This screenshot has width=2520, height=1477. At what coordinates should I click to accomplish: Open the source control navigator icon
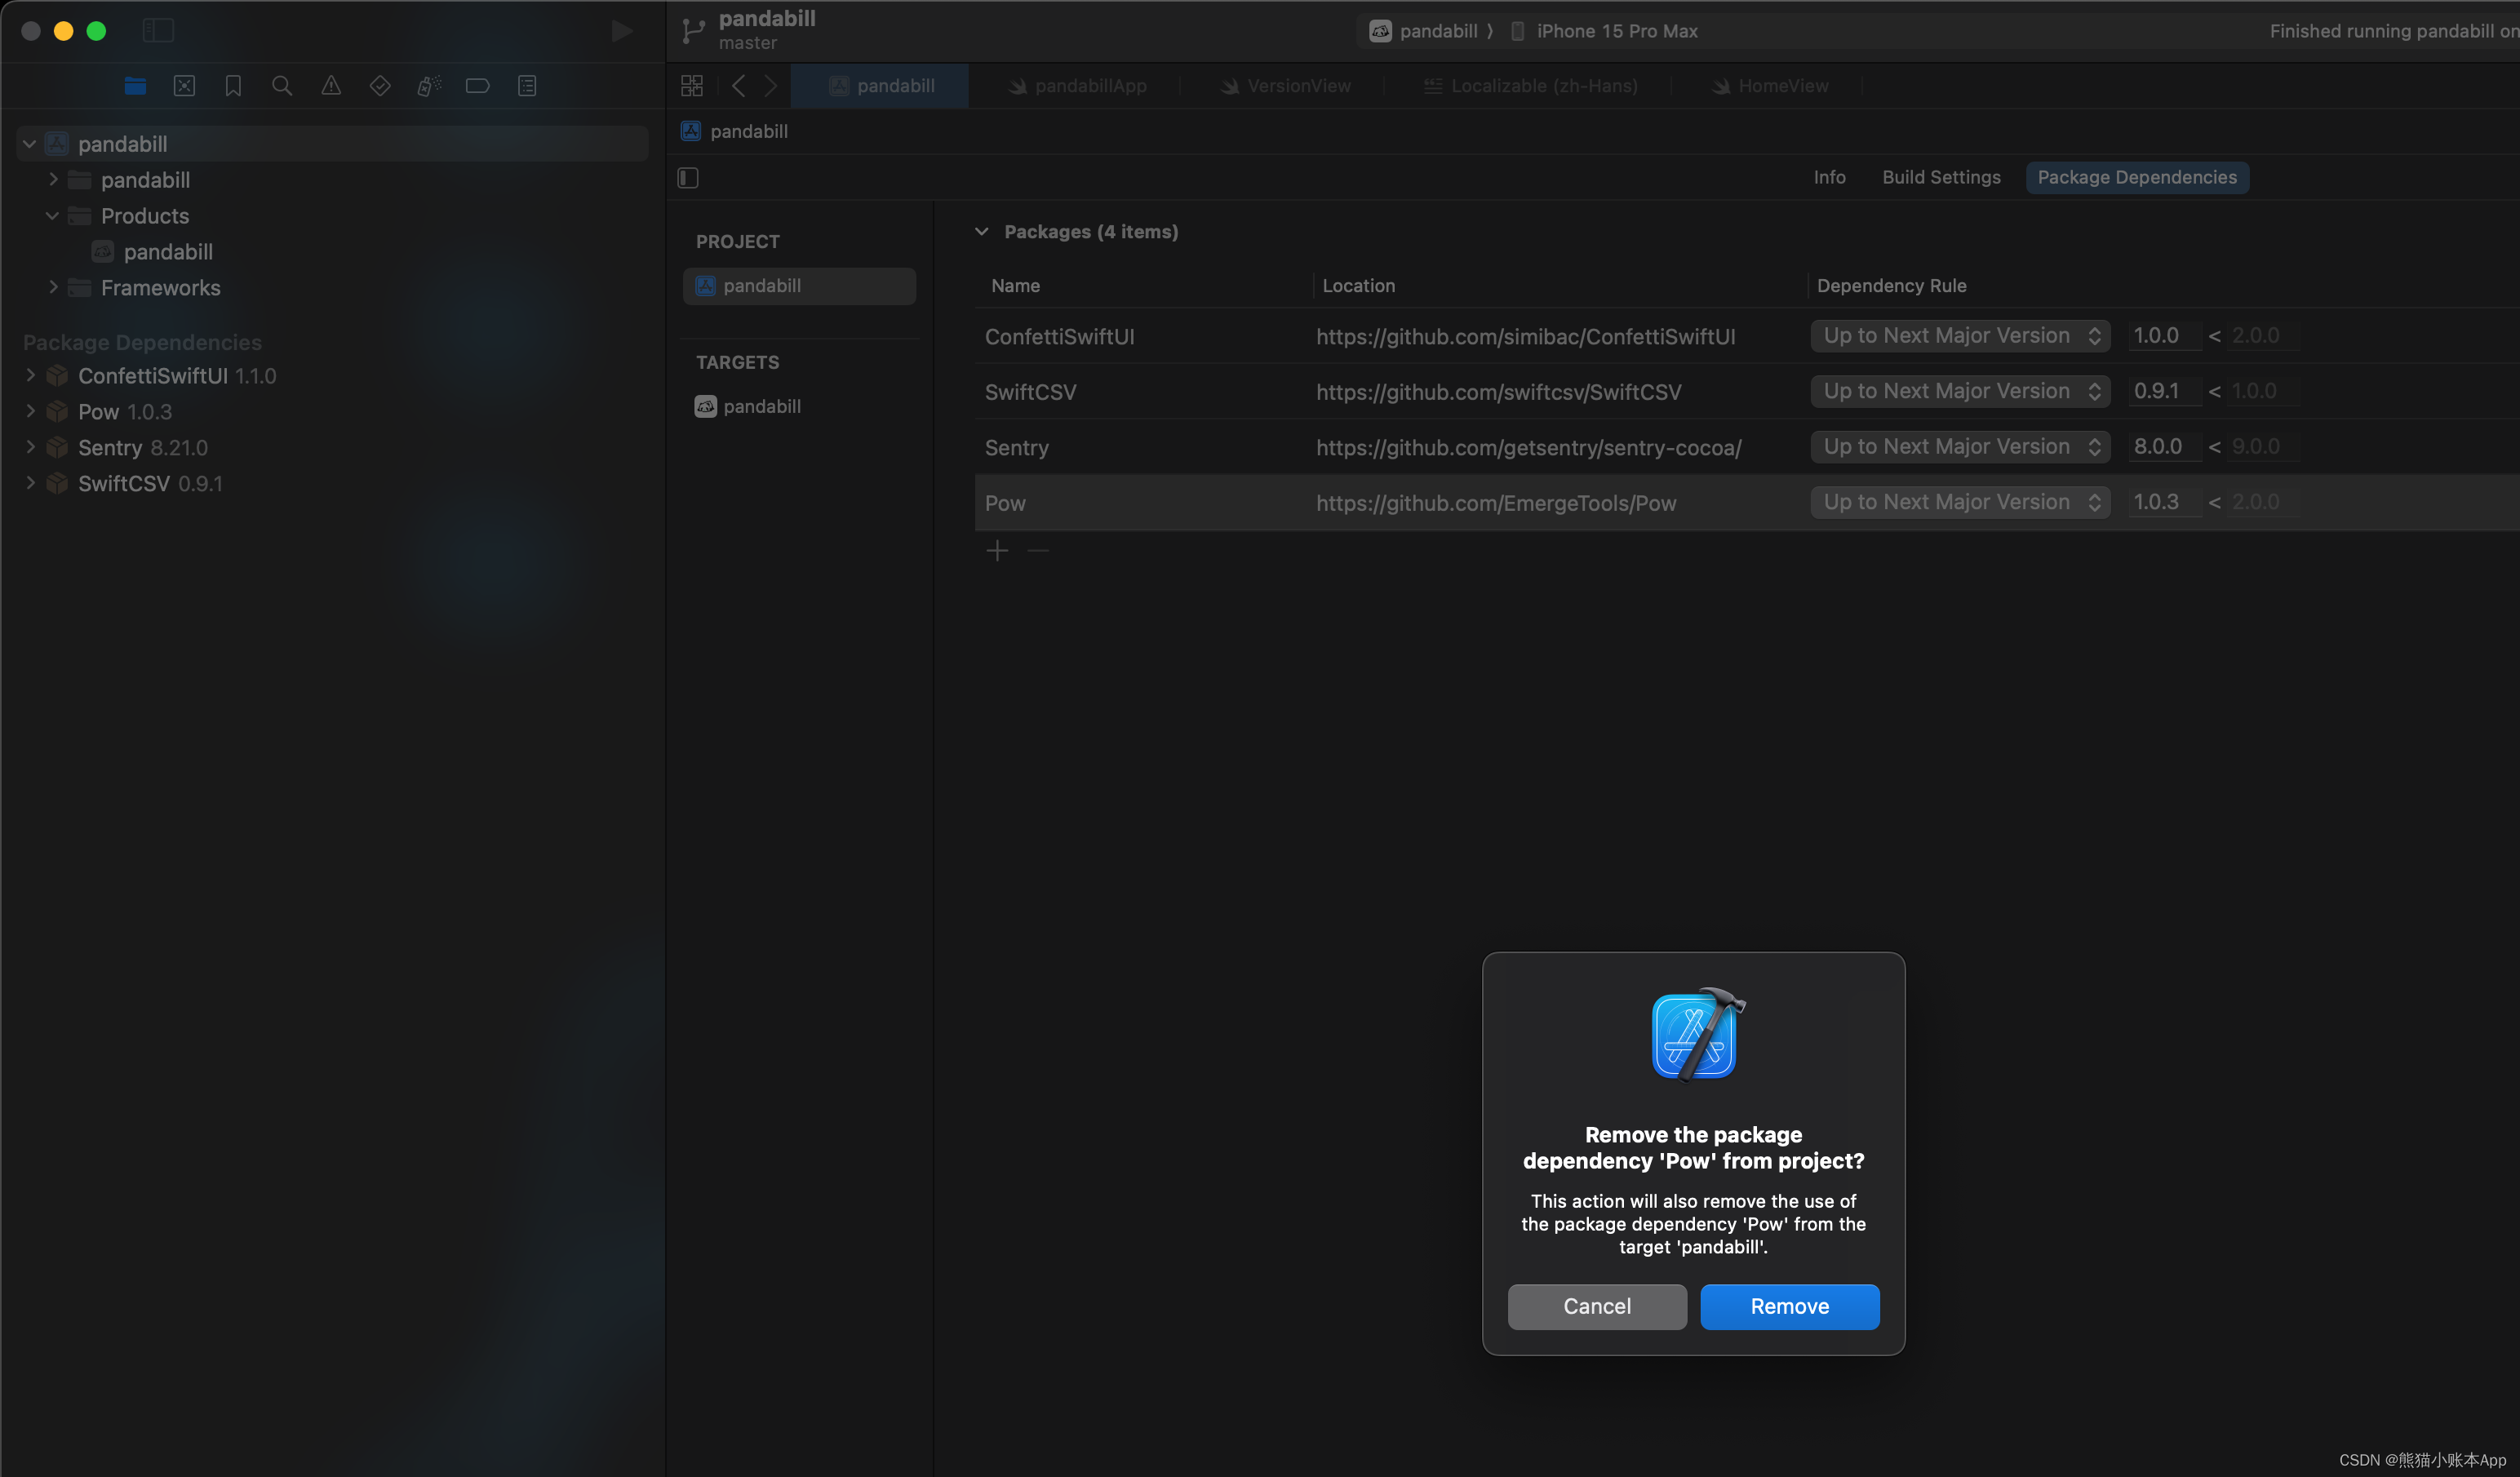pyautogui.click(x=184, y=86)
